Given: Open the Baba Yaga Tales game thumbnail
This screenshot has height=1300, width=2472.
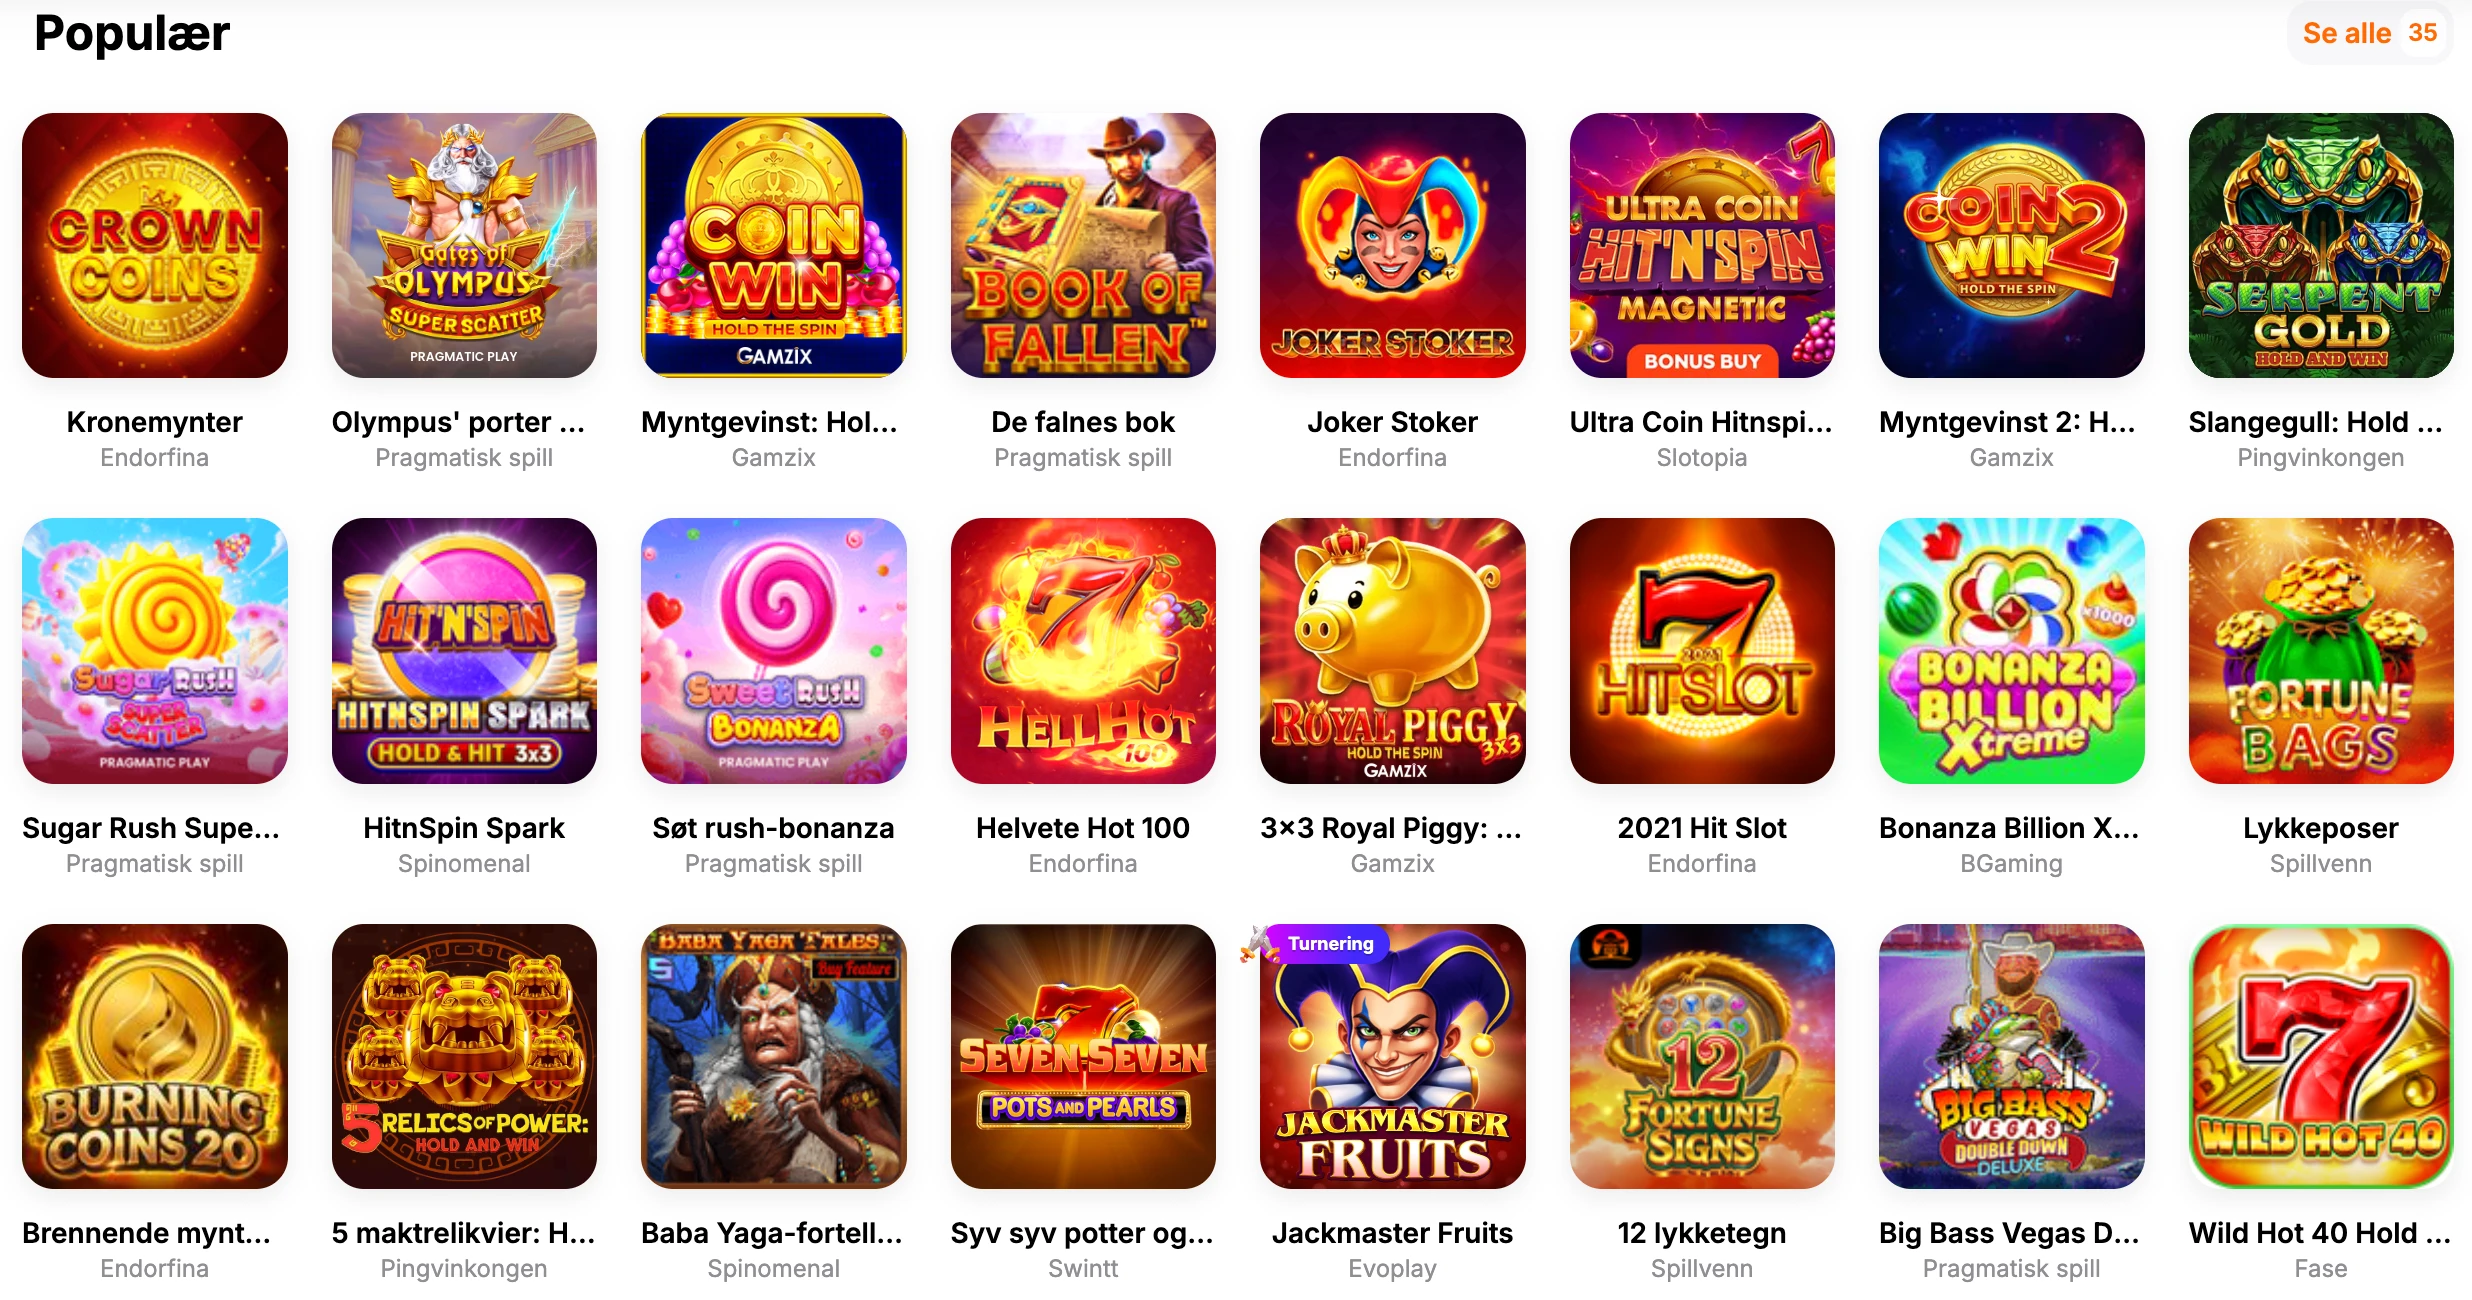Looking at the screenshot, I should [774, 1056].
